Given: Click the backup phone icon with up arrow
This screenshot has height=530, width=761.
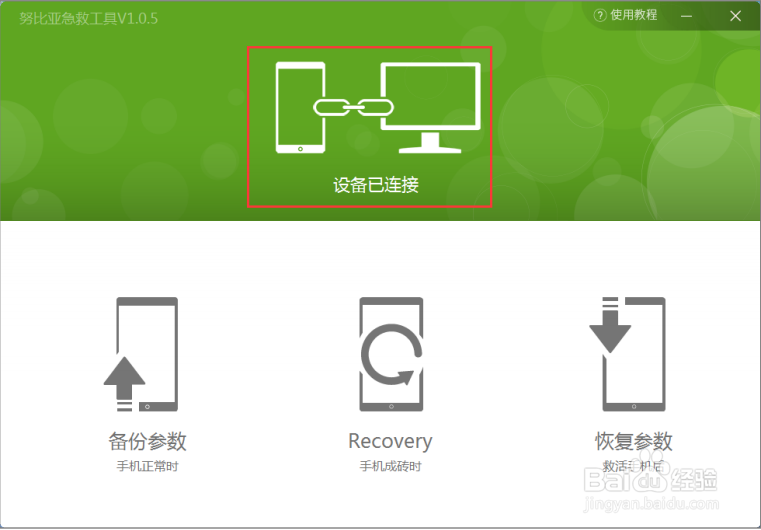Looking at the screenshot, I should click(141, 354).
